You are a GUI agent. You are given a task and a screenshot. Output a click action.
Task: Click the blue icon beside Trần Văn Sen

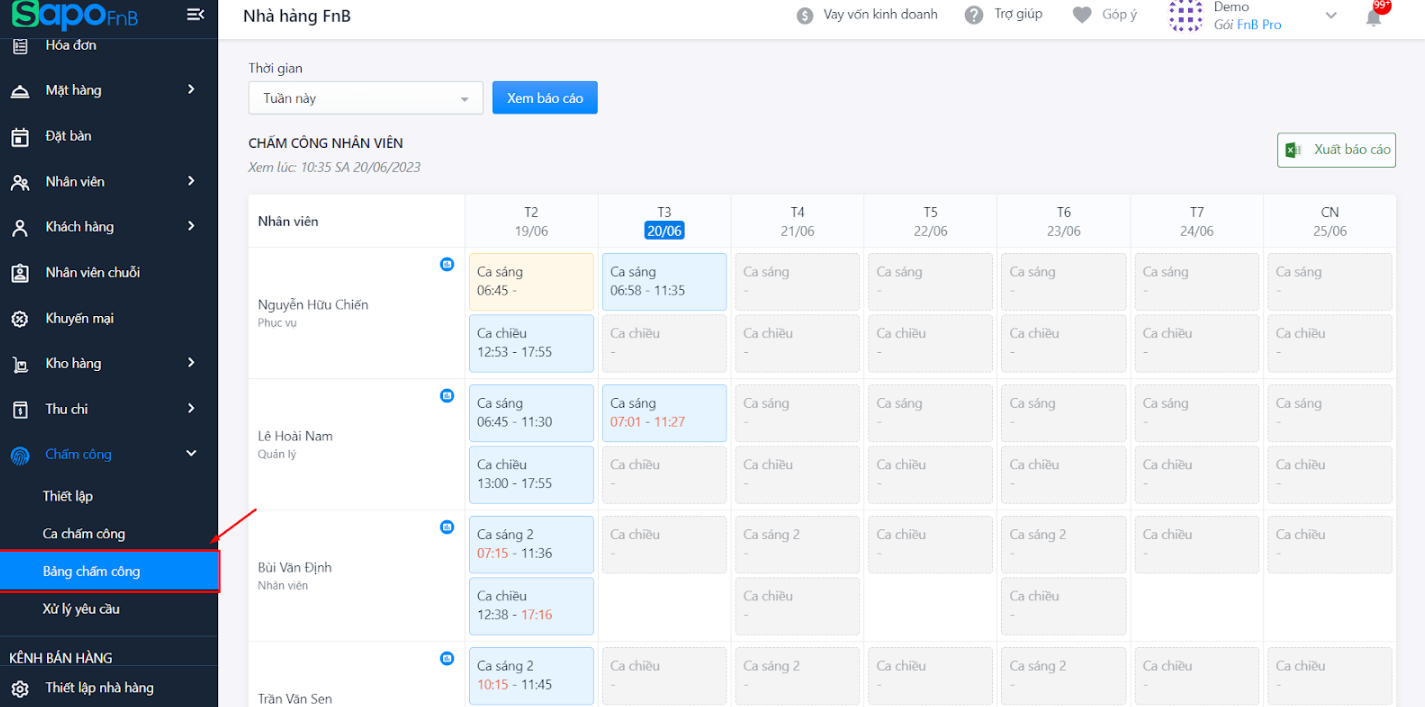click(x=447, y=658)
